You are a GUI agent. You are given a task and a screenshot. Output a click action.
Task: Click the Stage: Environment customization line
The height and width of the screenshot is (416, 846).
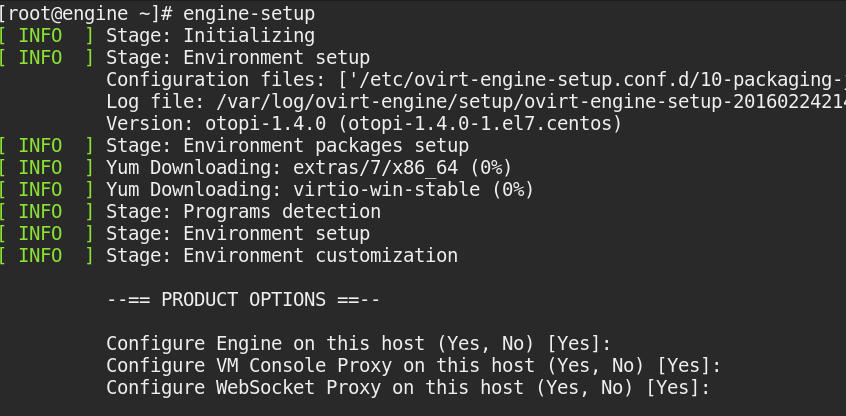point(282,256)
